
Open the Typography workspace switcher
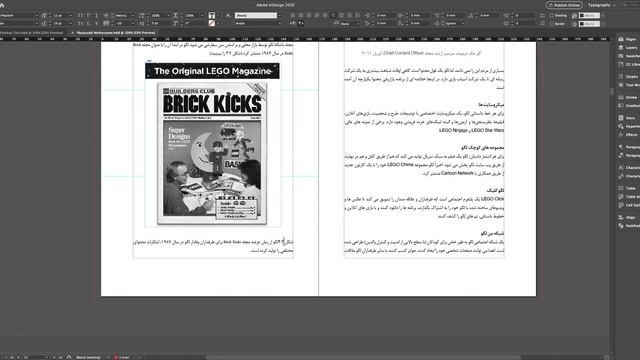[x=602, y=5]
